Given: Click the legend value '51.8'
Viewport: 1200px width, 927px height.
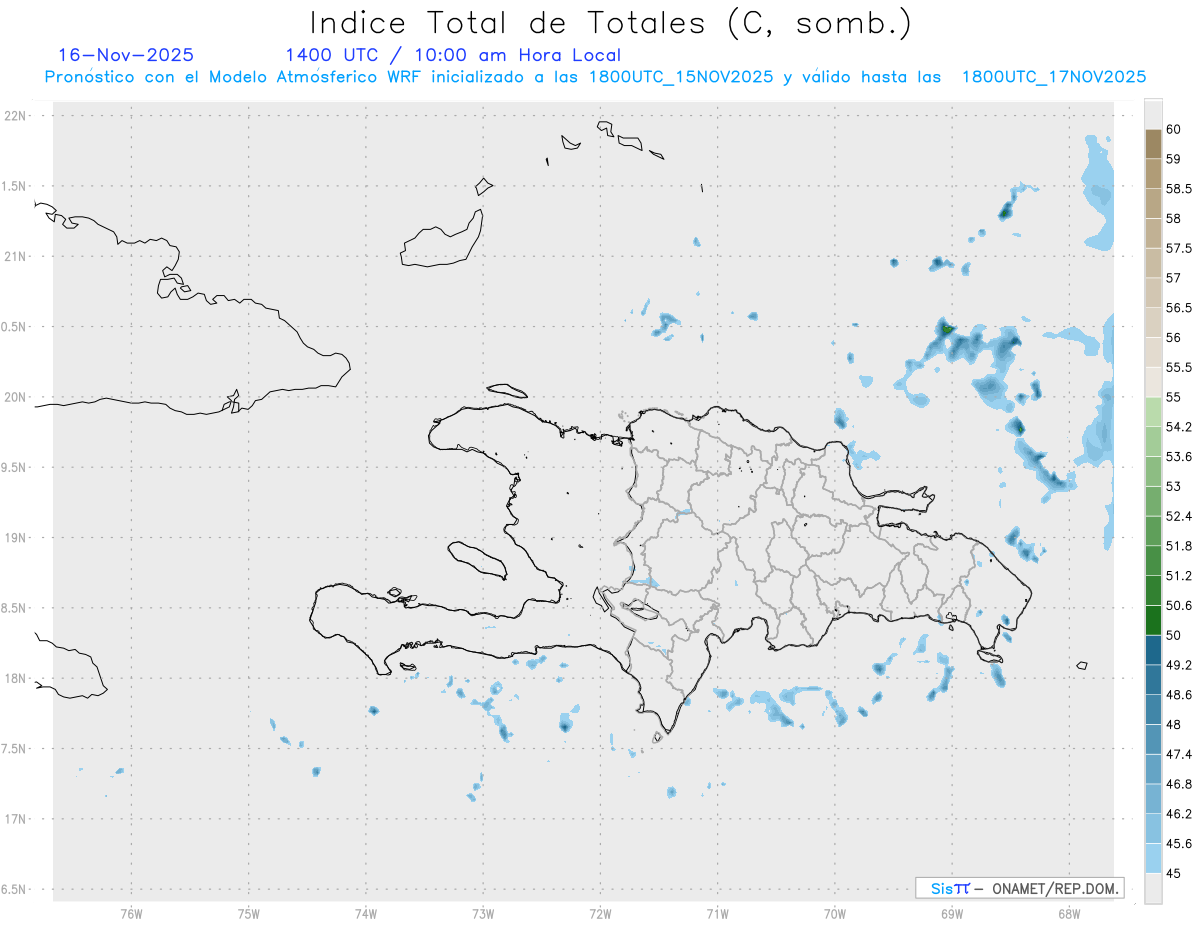Looking at the screenshot, I should [1179, 546].
